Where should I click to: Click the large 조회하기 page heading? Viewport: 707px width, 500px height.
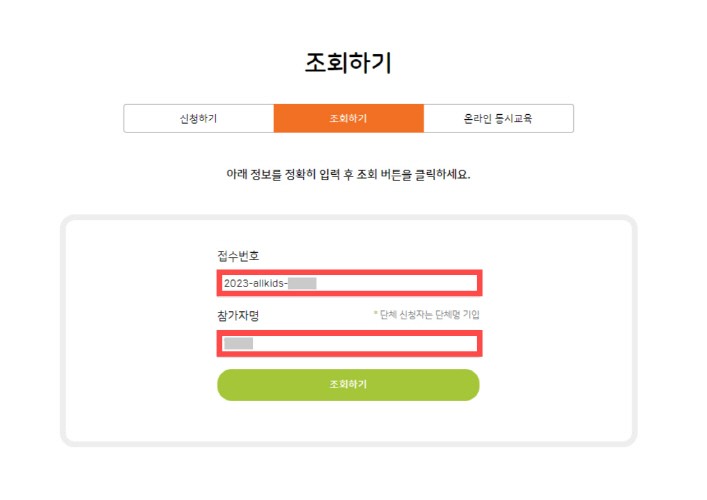click(348, 63)
